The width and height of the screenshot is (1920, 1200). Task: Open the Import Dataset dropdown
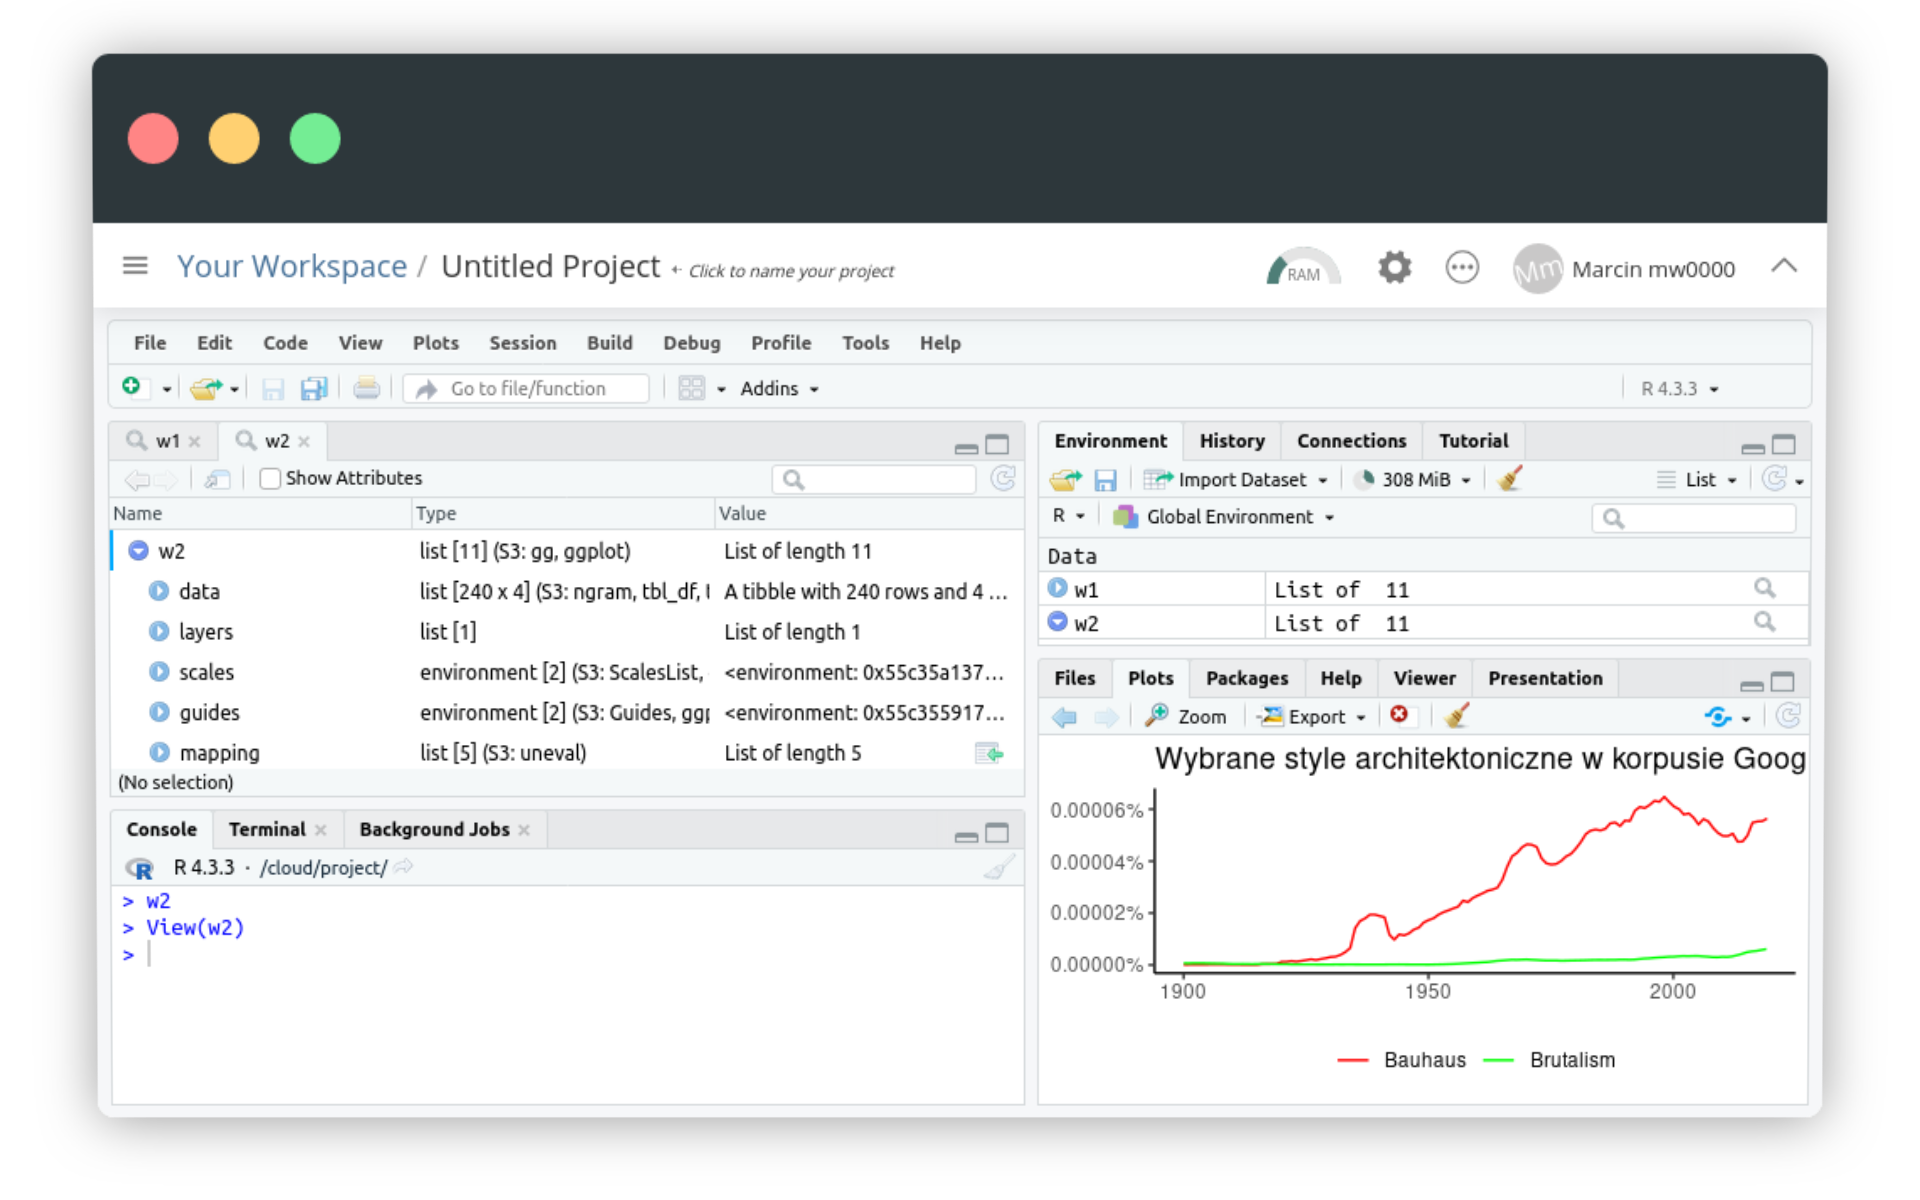1238,480
